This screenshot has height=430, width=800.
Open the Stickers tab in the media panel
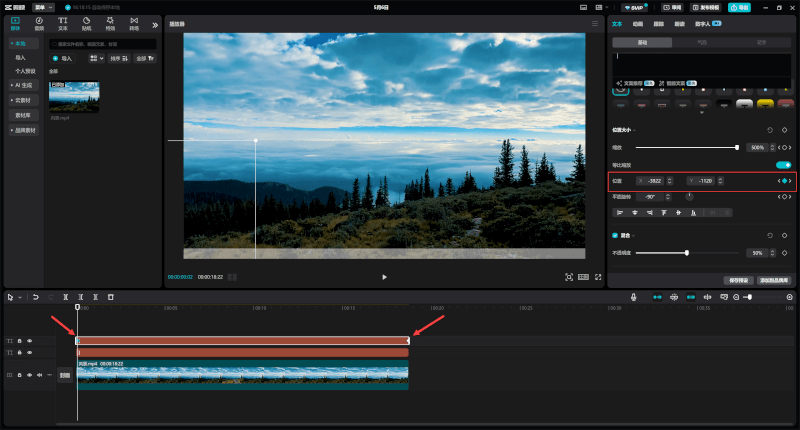(x=86, y=23)
